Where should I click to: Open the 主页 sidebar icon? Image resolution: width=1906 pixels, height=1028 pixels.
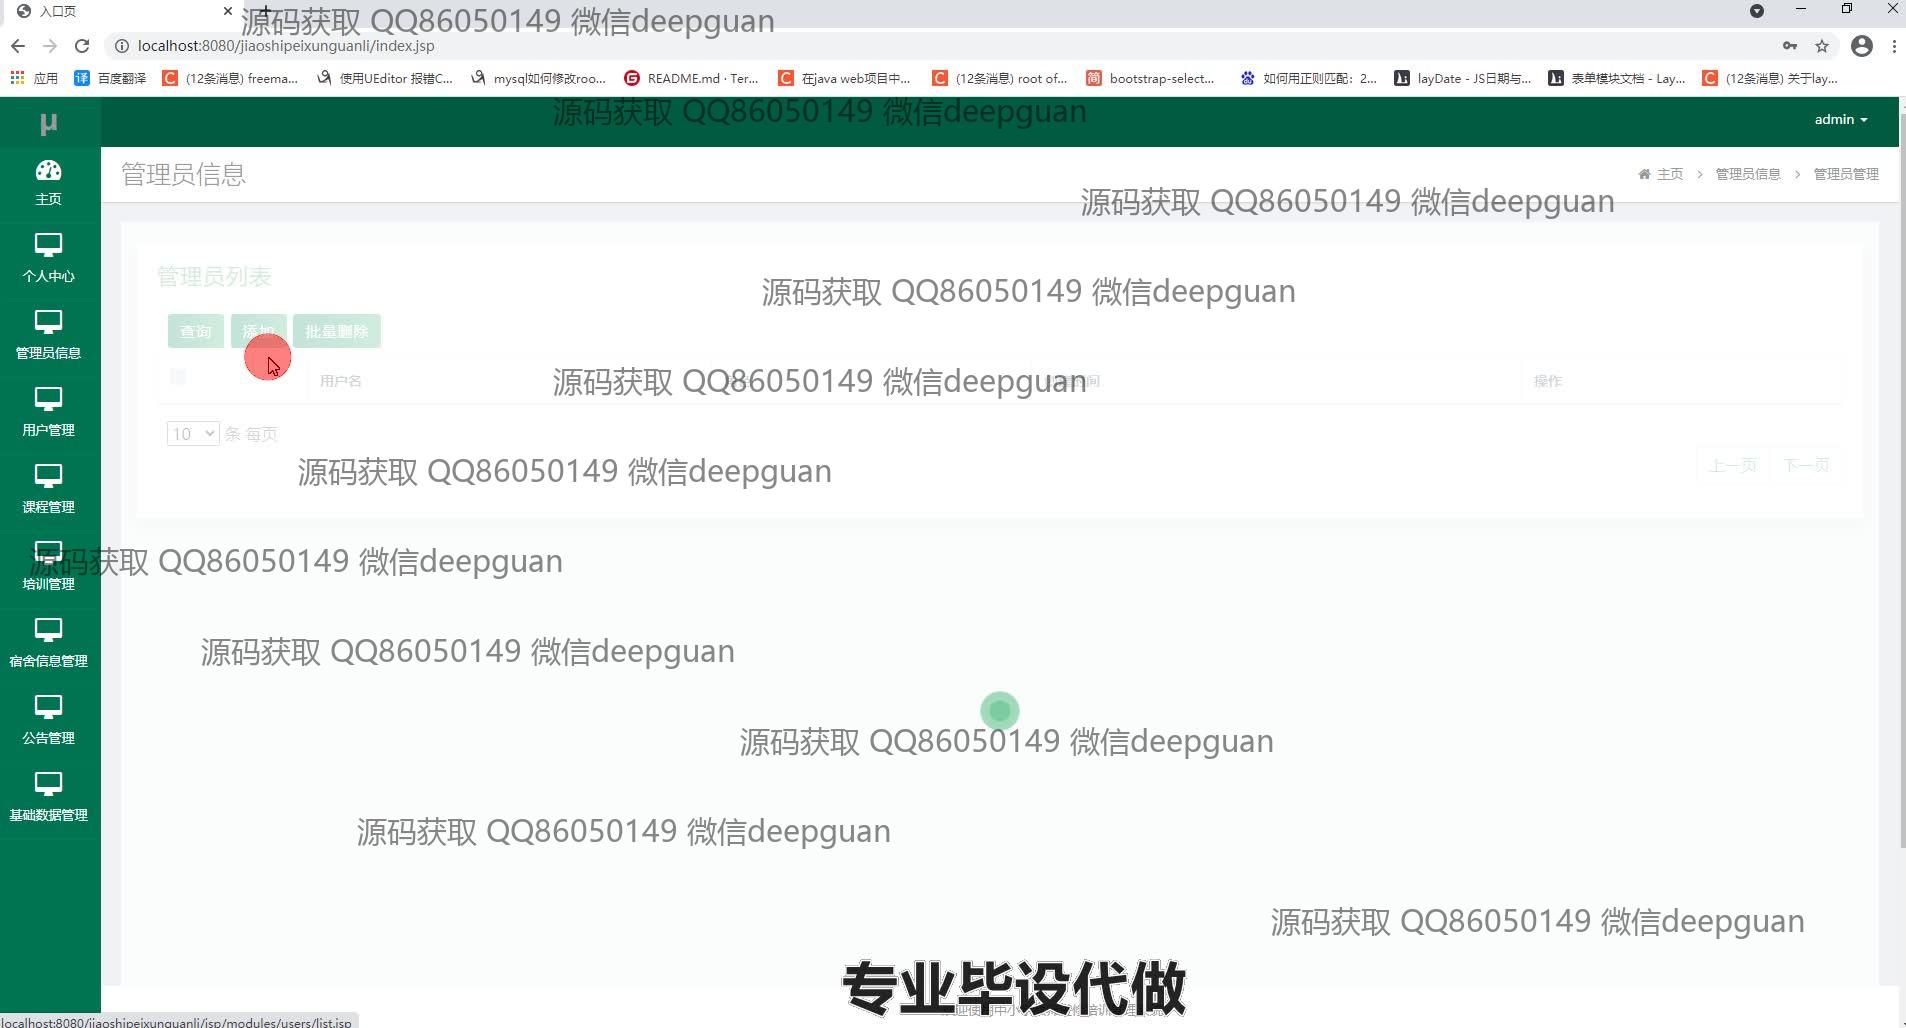coord(49,182)
